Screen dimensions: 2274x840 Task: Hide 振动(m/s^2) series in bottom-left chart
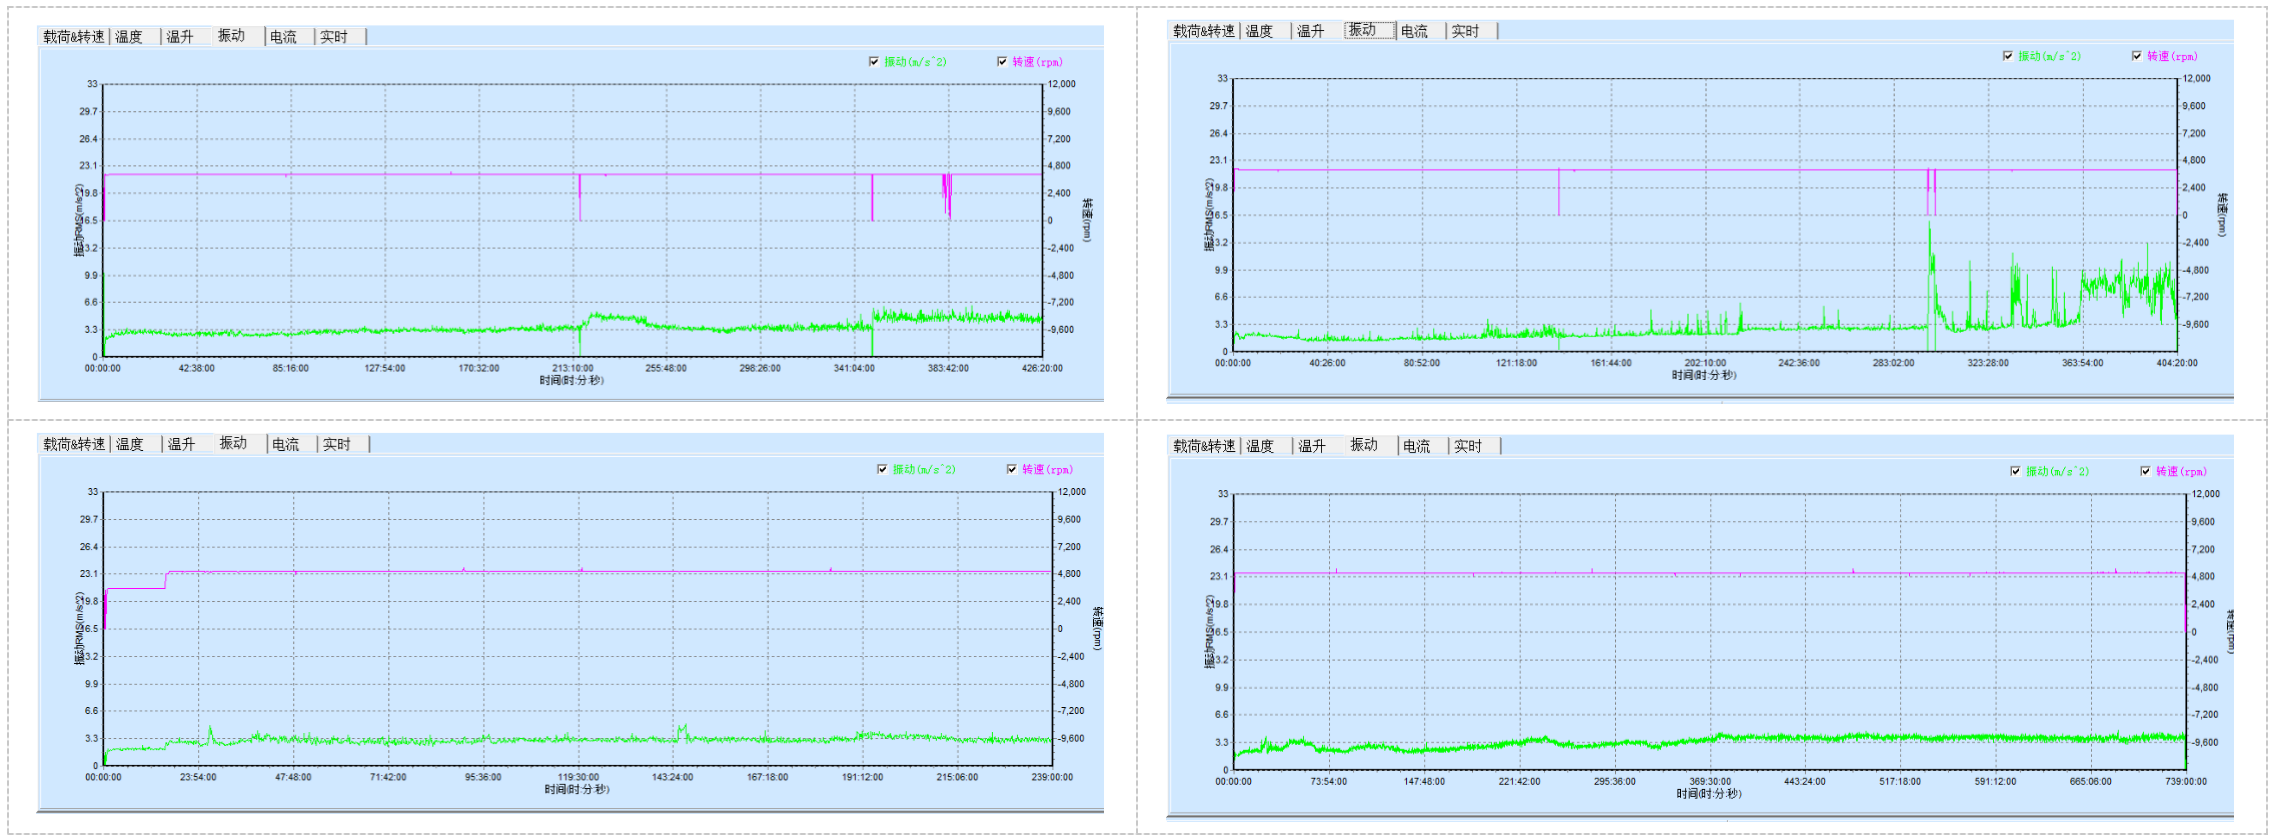(882, 469)
